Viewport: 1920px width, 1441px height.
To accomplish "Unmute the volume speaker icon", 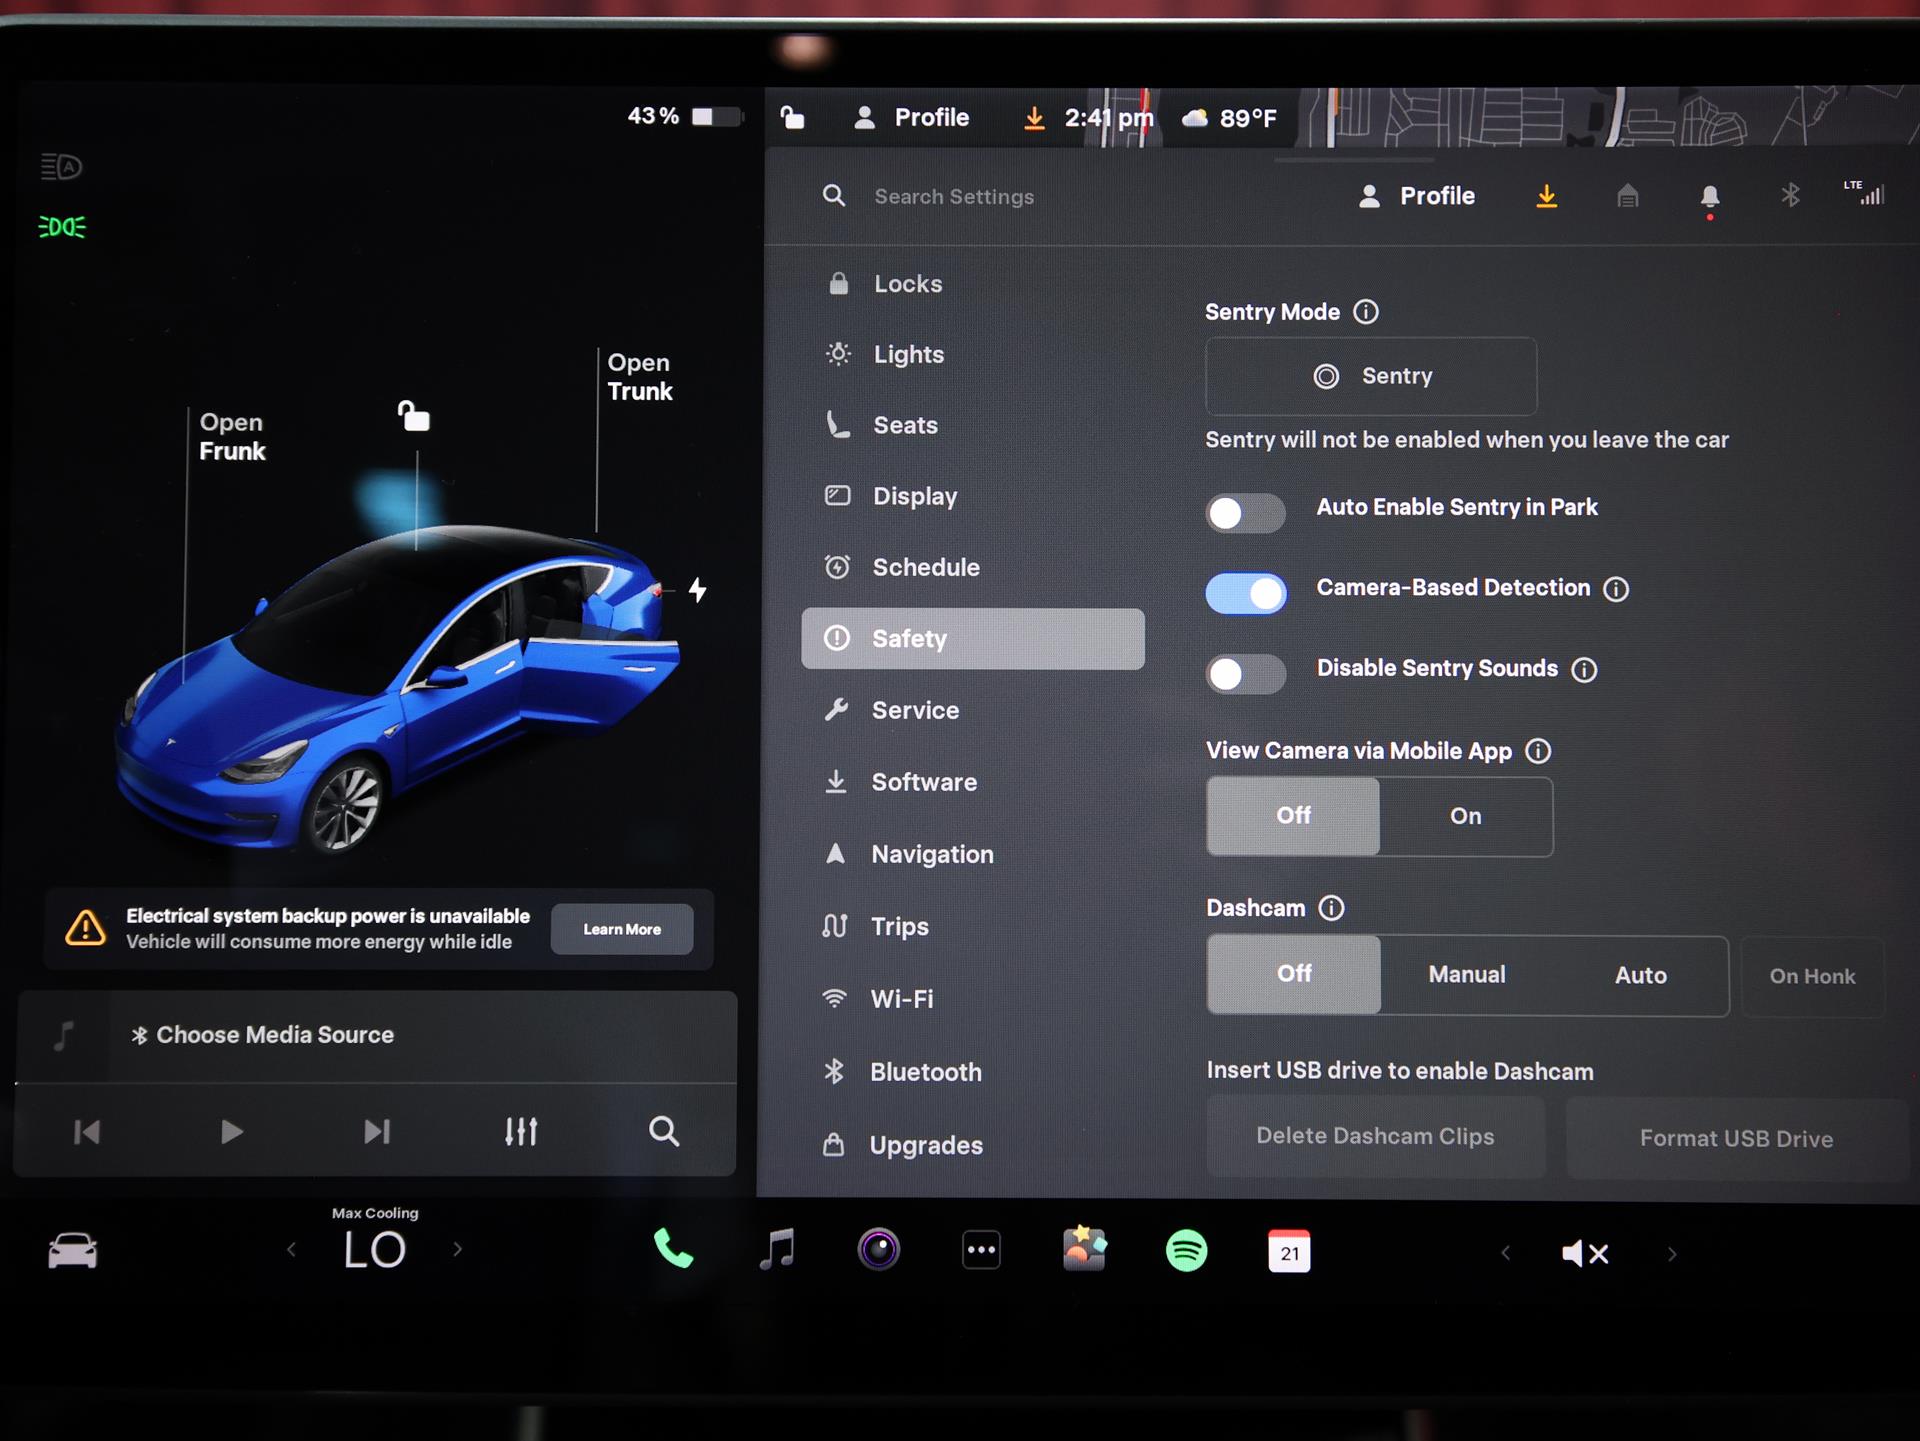I will coord(1585,1253).
